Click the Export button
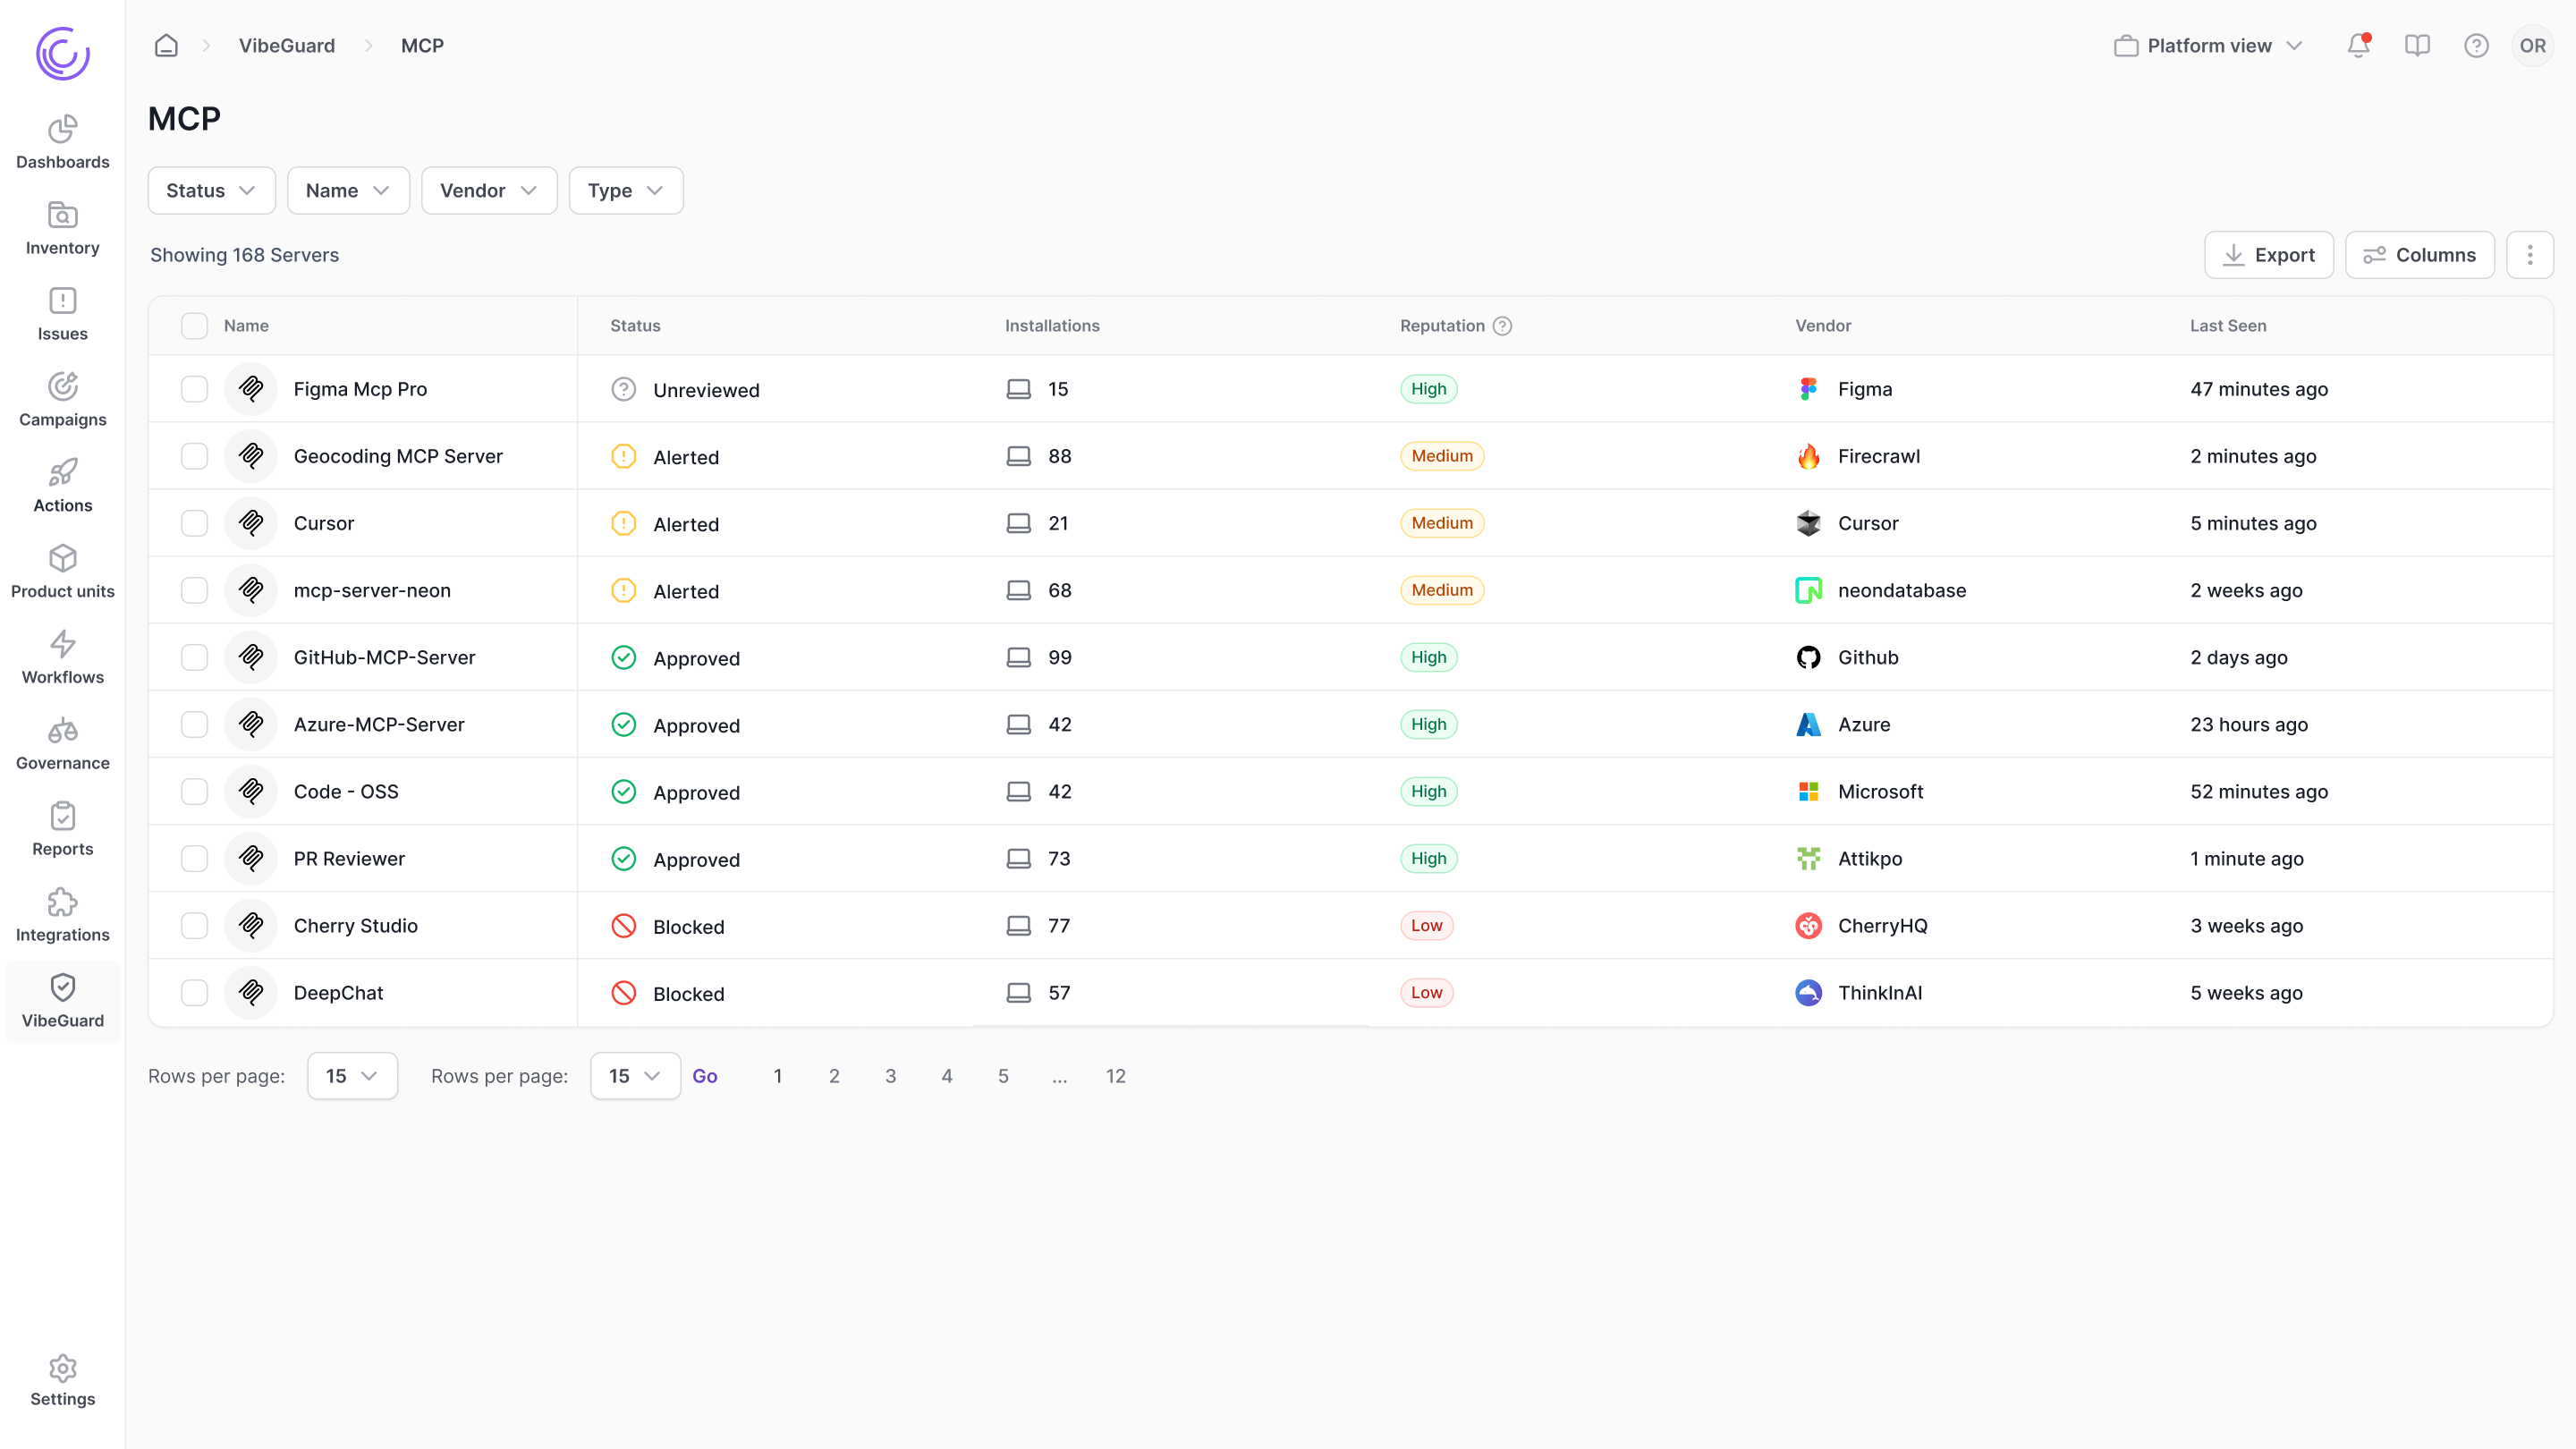This screenshot has width=2576, height=1449. pyautogui.click(x=2268, y=255)
